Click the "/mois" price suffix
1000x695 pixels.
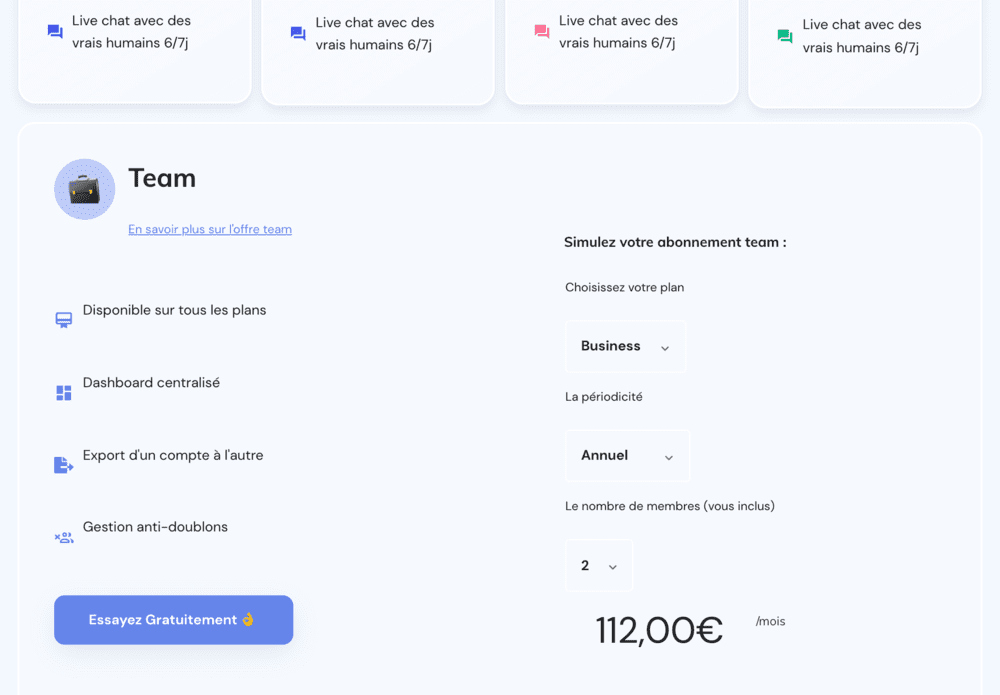tap(770, 621)
